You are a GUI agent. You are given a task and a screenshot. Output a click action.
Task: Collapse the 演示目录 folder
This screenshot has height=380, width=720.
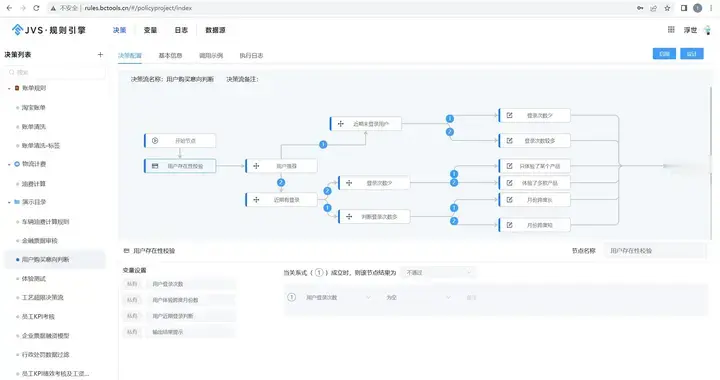[x=9, y=202]
